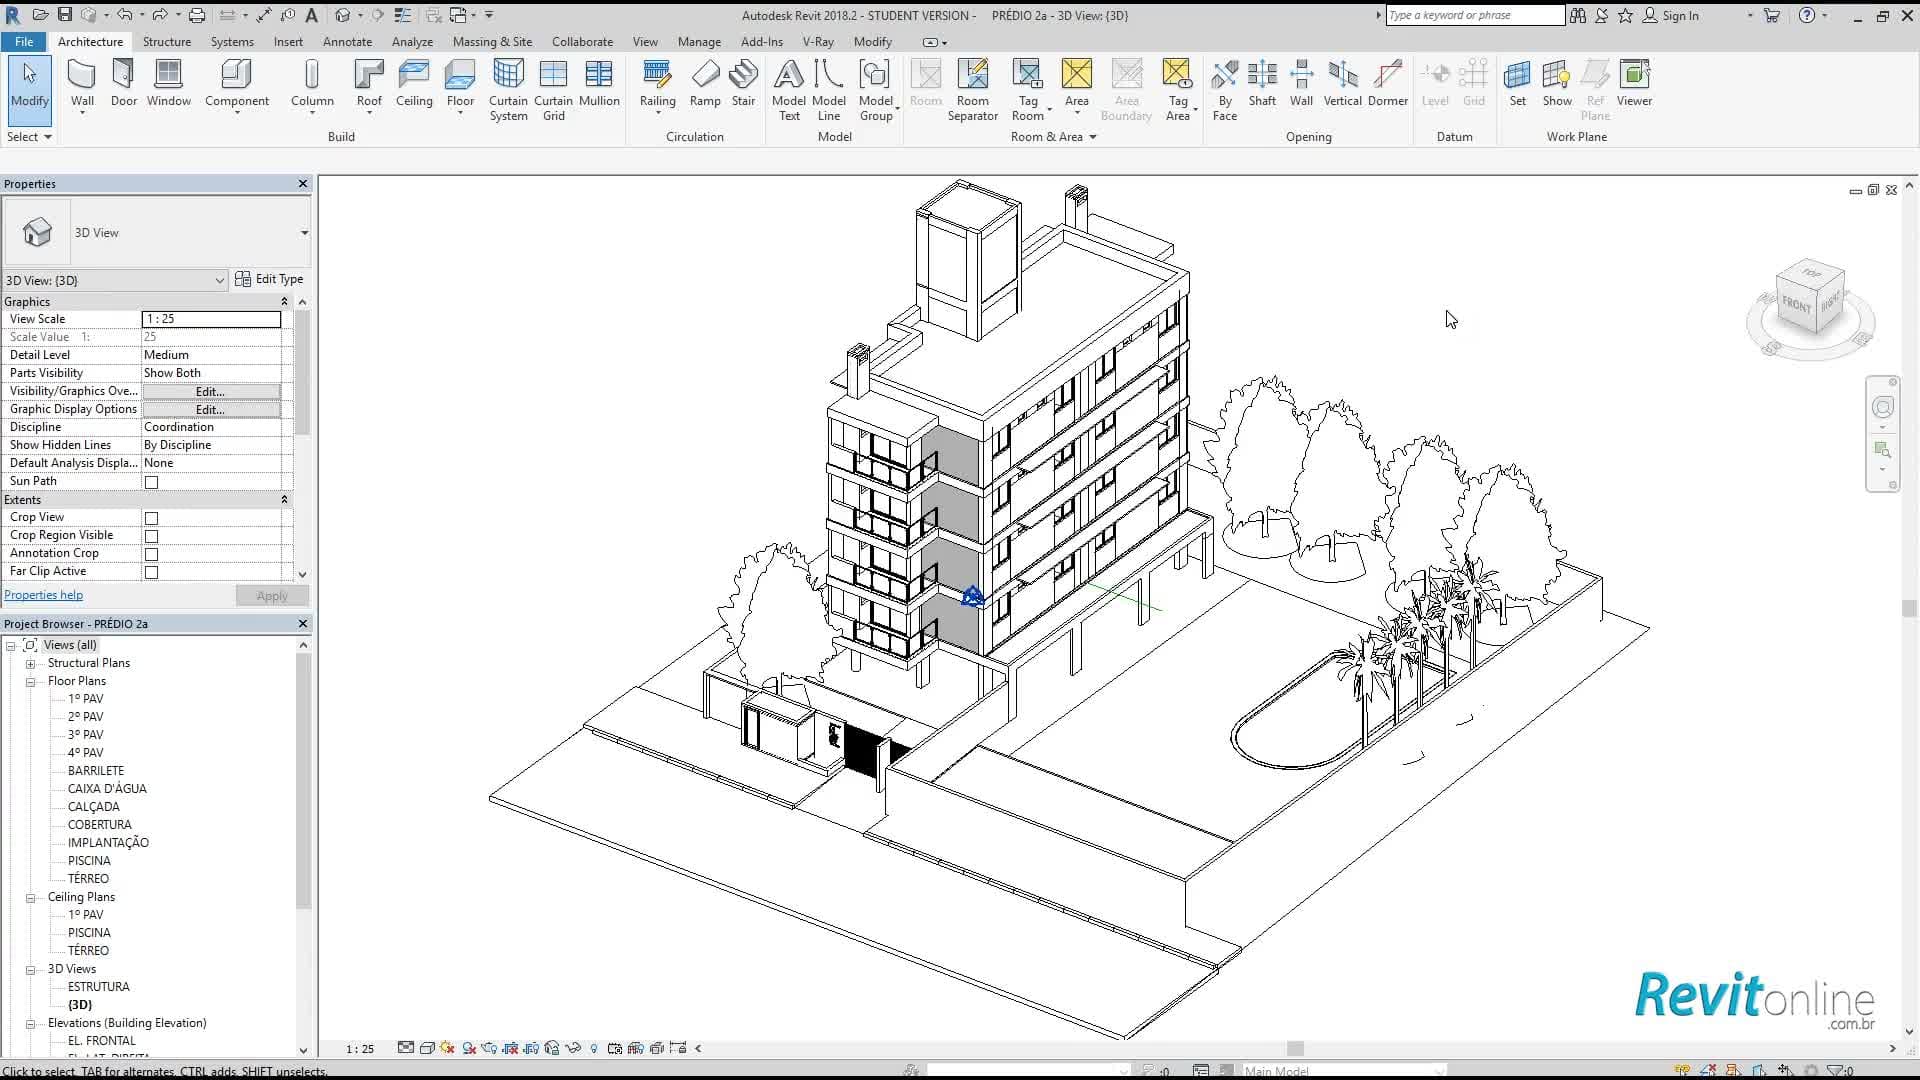Screen dimensions: 1920x1080
Task: Select the Mullion tool
Action: pos(599,84)
